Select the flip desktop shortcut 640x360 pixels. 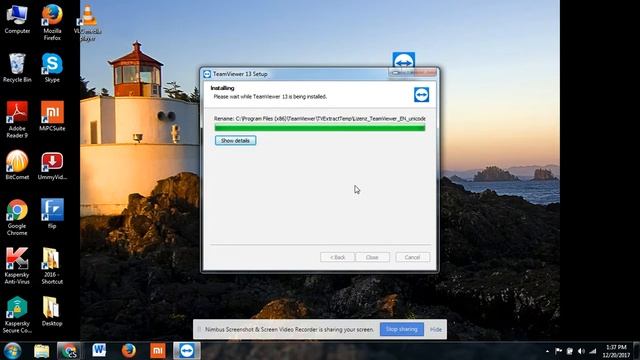point(52,213)
